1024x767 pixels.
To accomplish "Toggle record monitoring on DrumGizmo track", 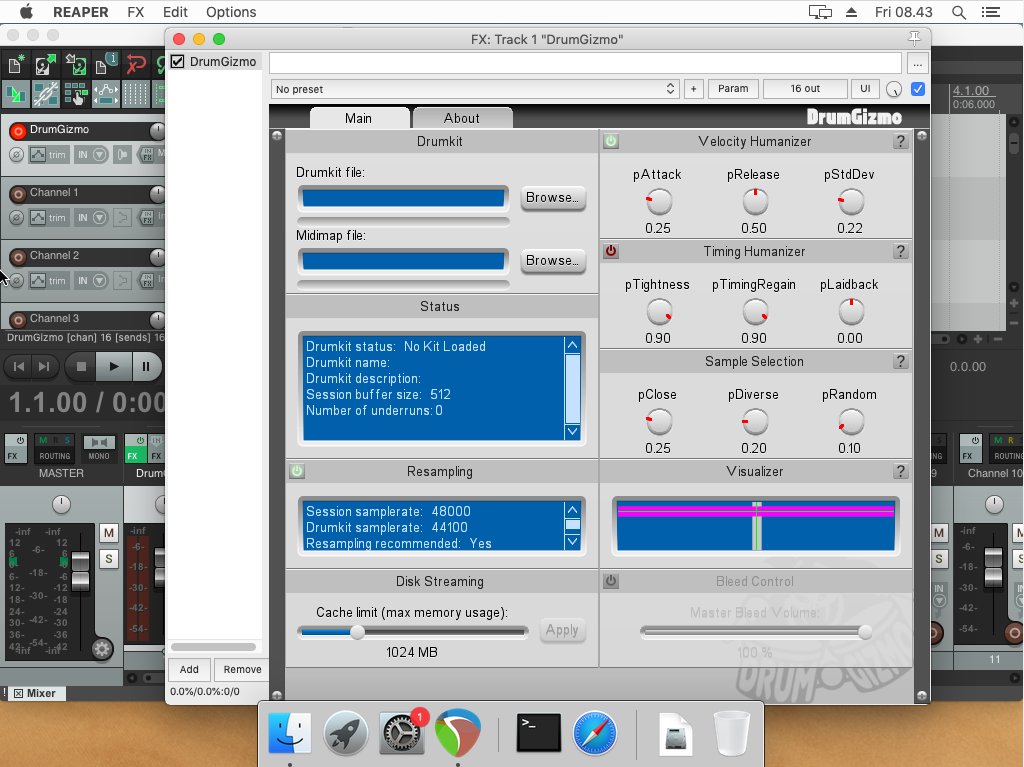I will click(122, 155).
